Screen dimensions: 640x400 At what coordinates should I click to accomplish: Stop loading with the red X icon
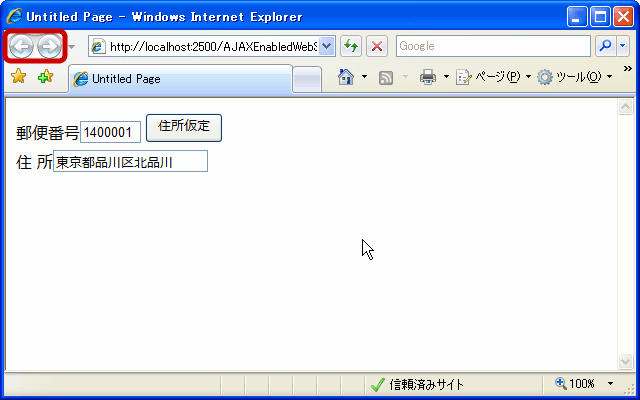[x=377, y=46]
